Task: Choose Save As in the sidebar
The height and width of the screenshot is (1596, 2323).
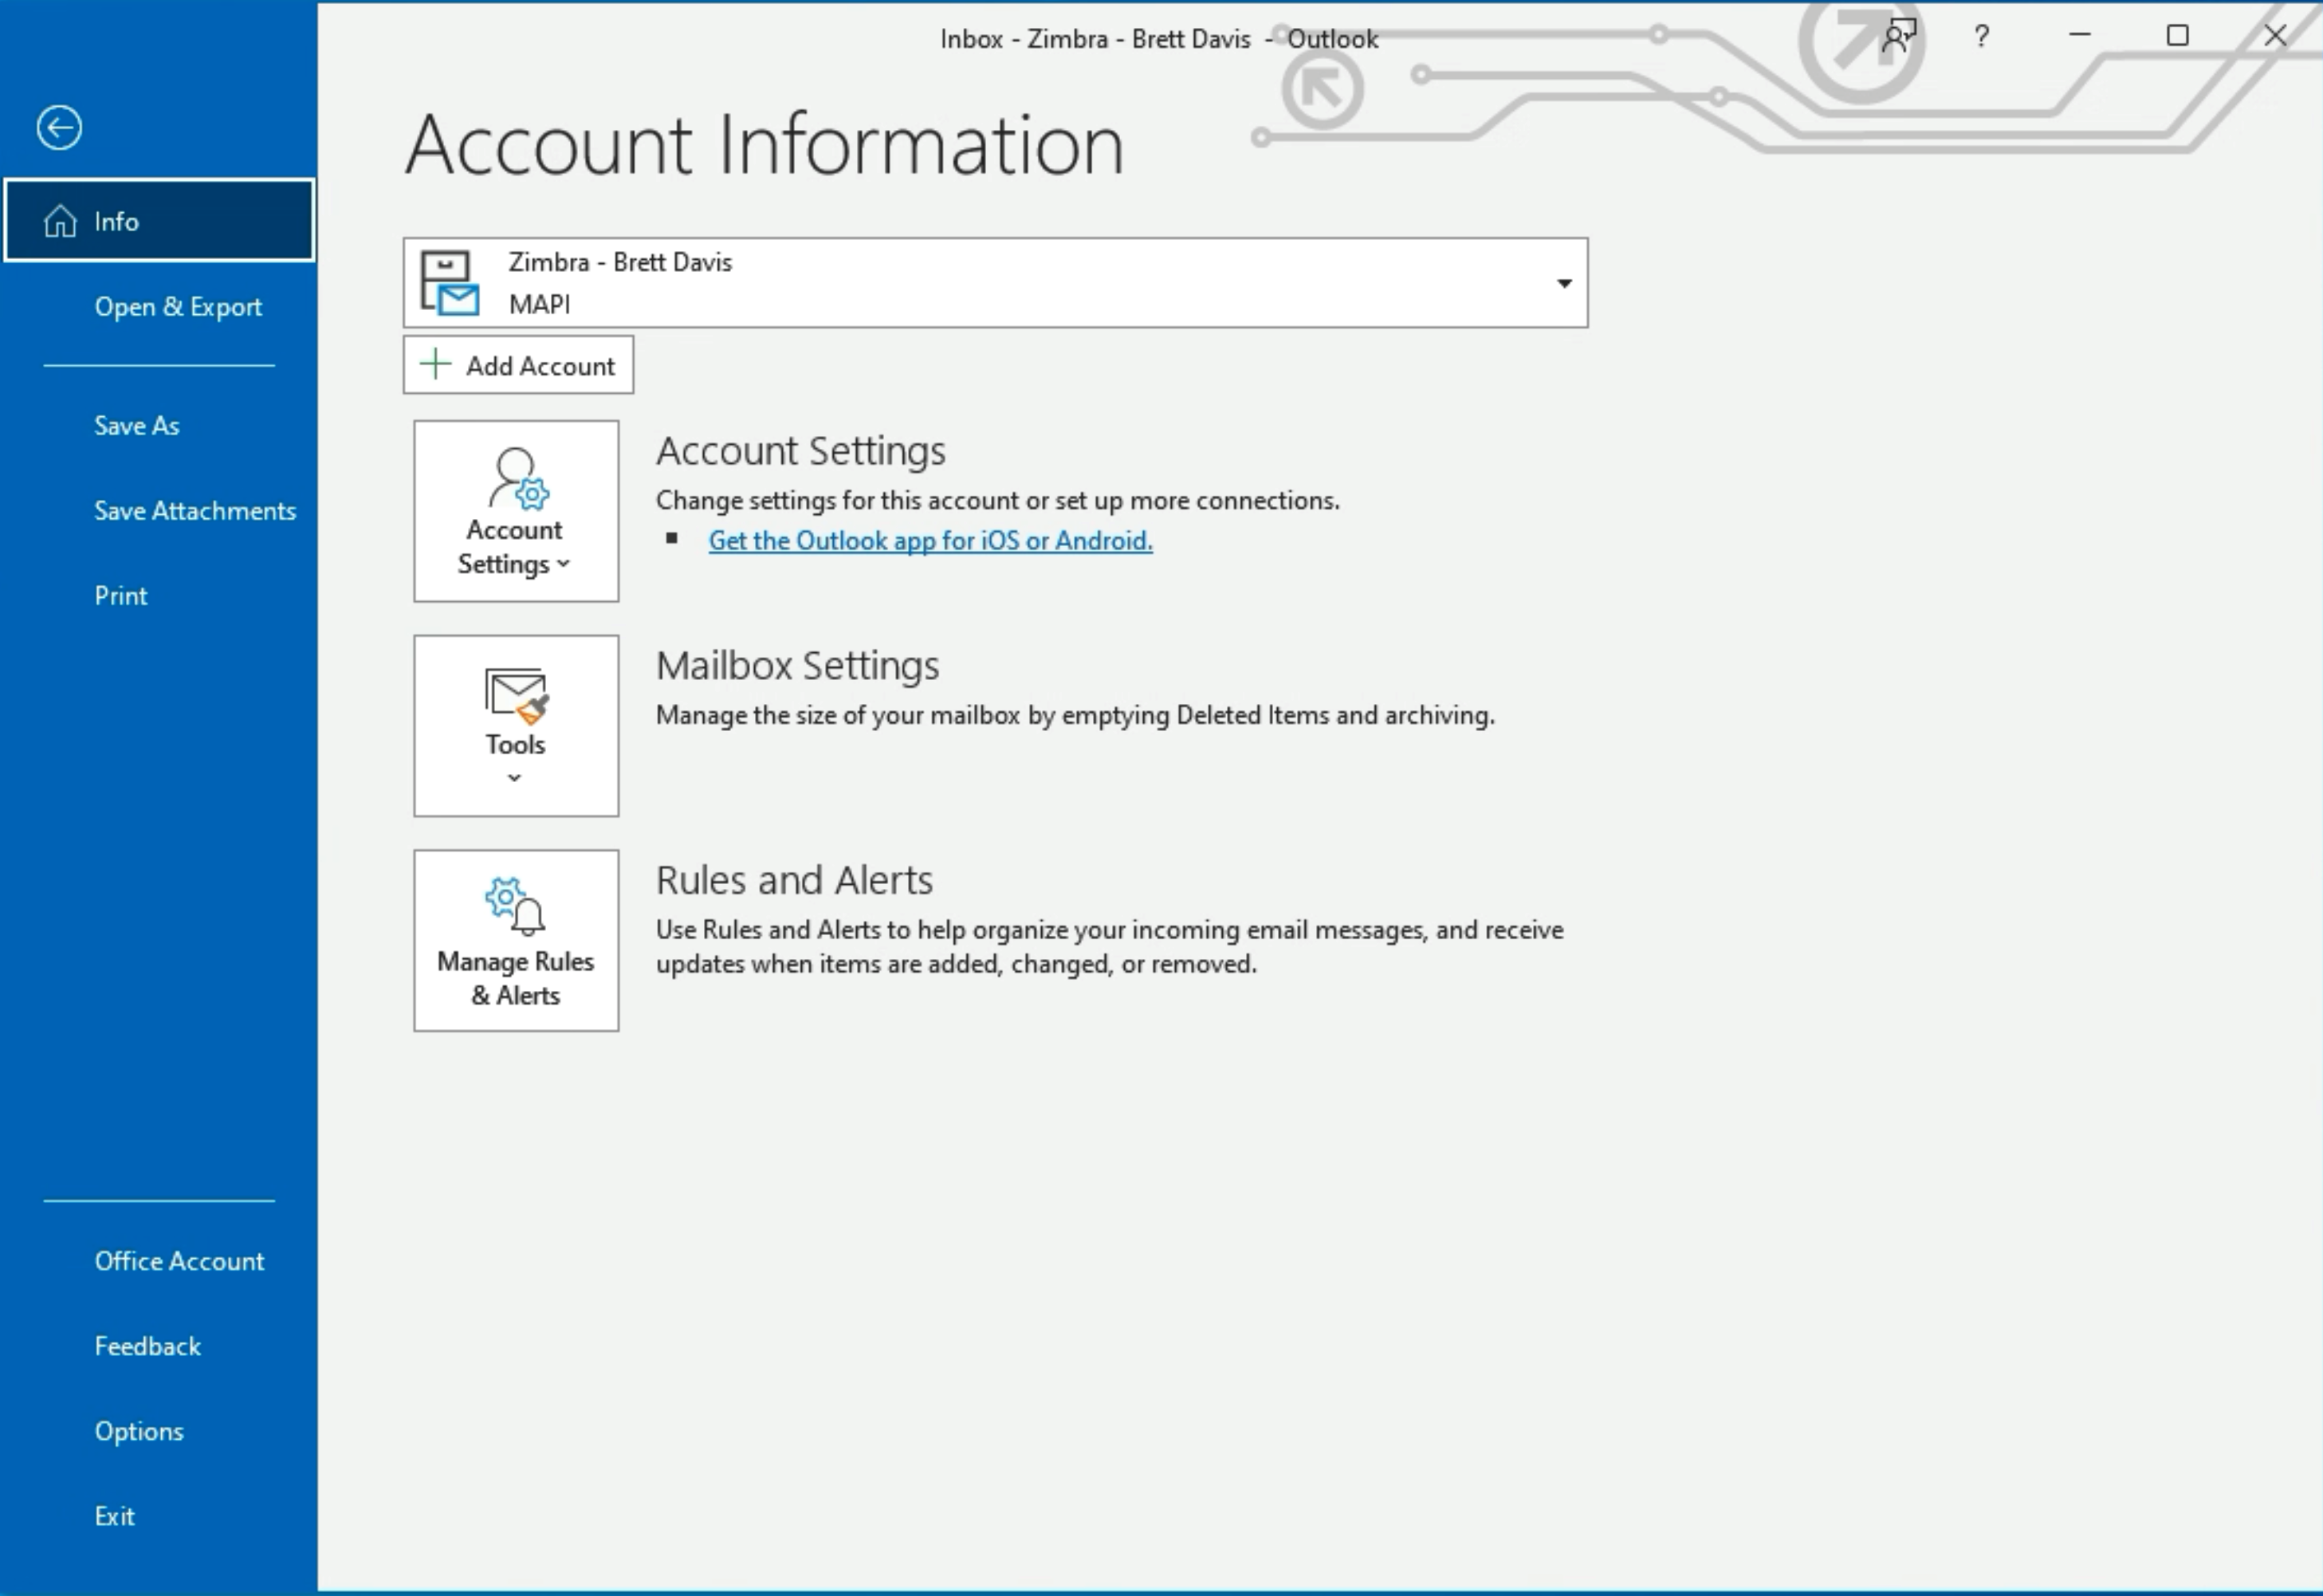Action: (x=159, y=426)
